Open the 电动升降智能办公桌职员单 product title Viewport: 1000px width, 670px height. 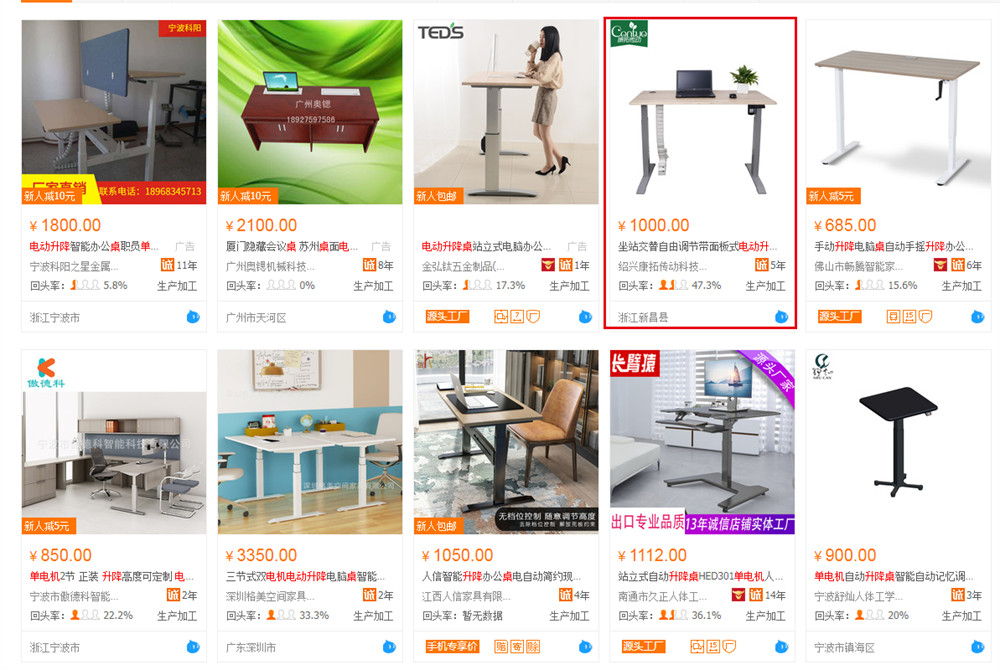tap(94, 246)
